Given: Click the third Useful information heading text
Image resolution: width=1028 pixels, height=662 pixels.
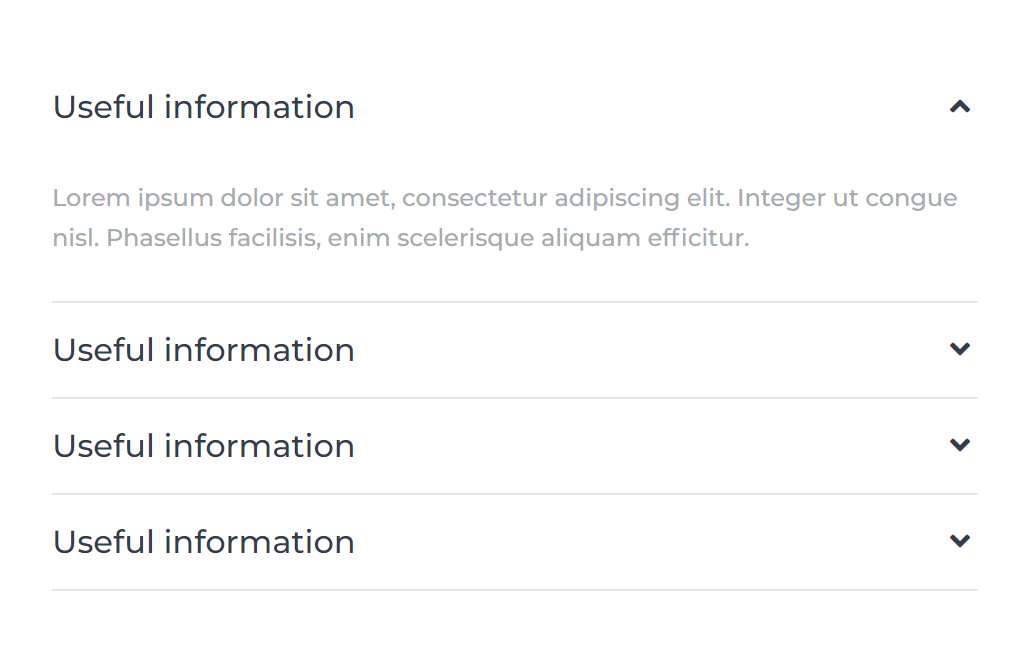Looking at the screenshot, I should point(204,446).
